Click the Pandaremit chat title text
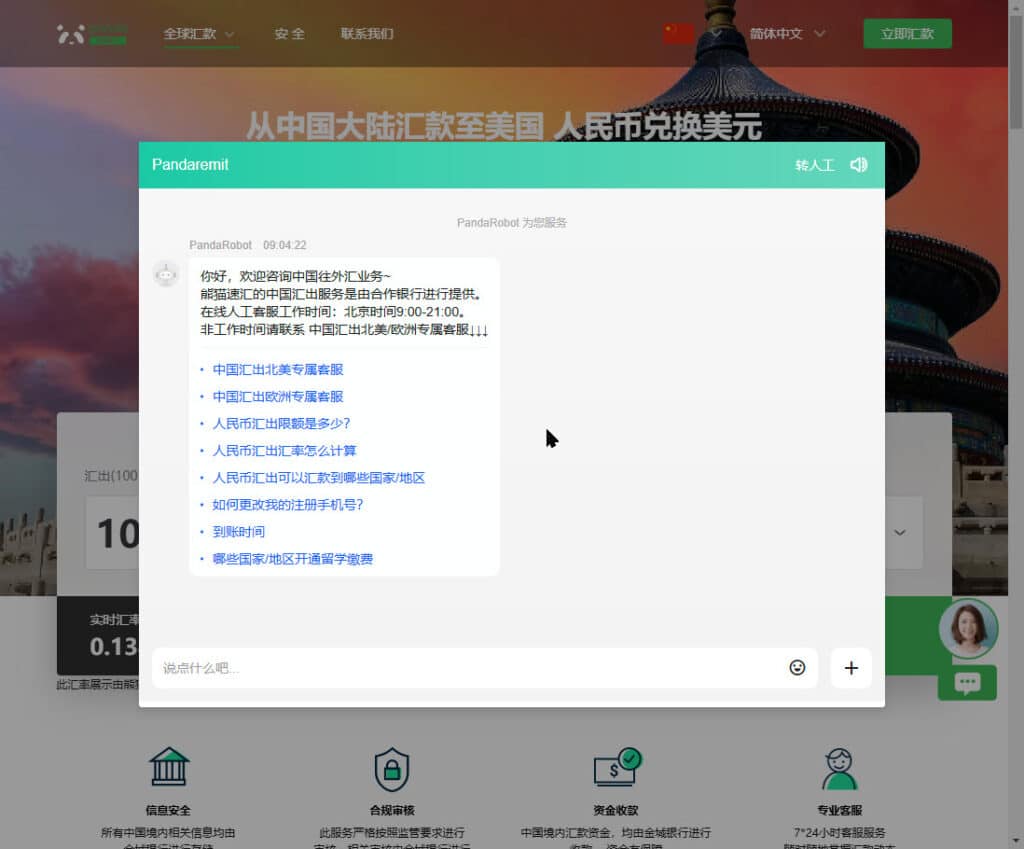The image size is (1024, 849). coord(190,165)
